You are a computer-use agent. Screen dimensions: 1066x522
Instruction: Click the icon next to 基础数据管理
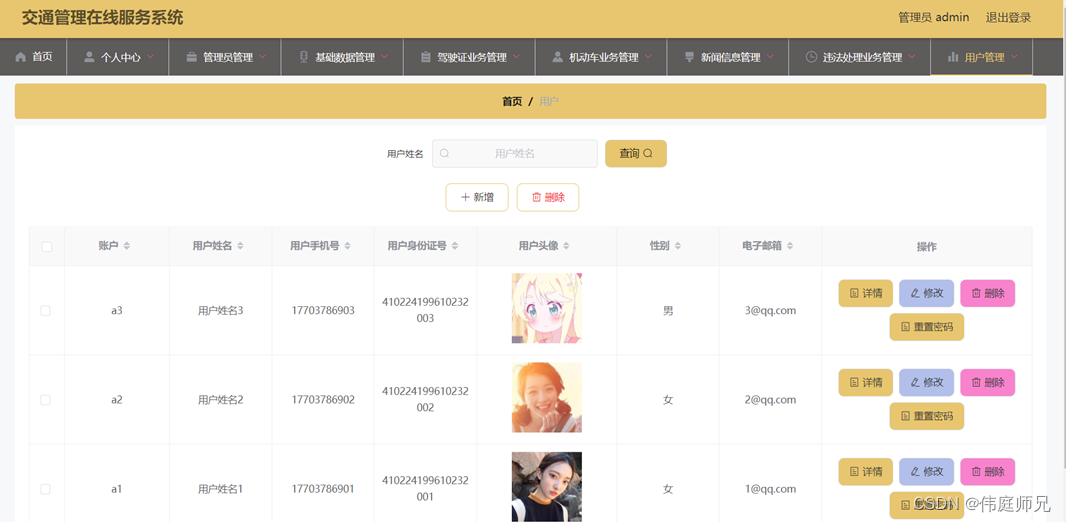(304, 57)
